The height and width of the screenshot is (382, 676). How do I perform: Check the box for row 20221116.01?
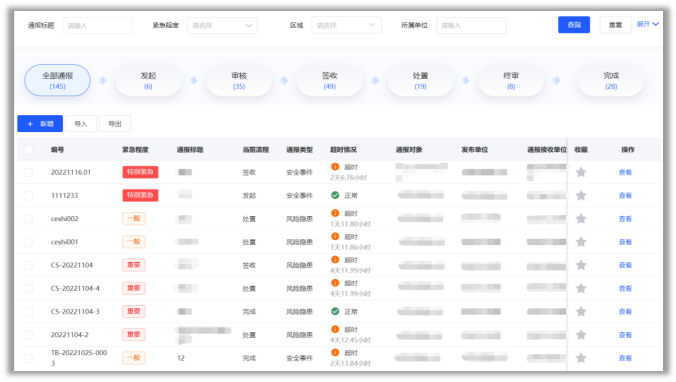click(28, 172)
